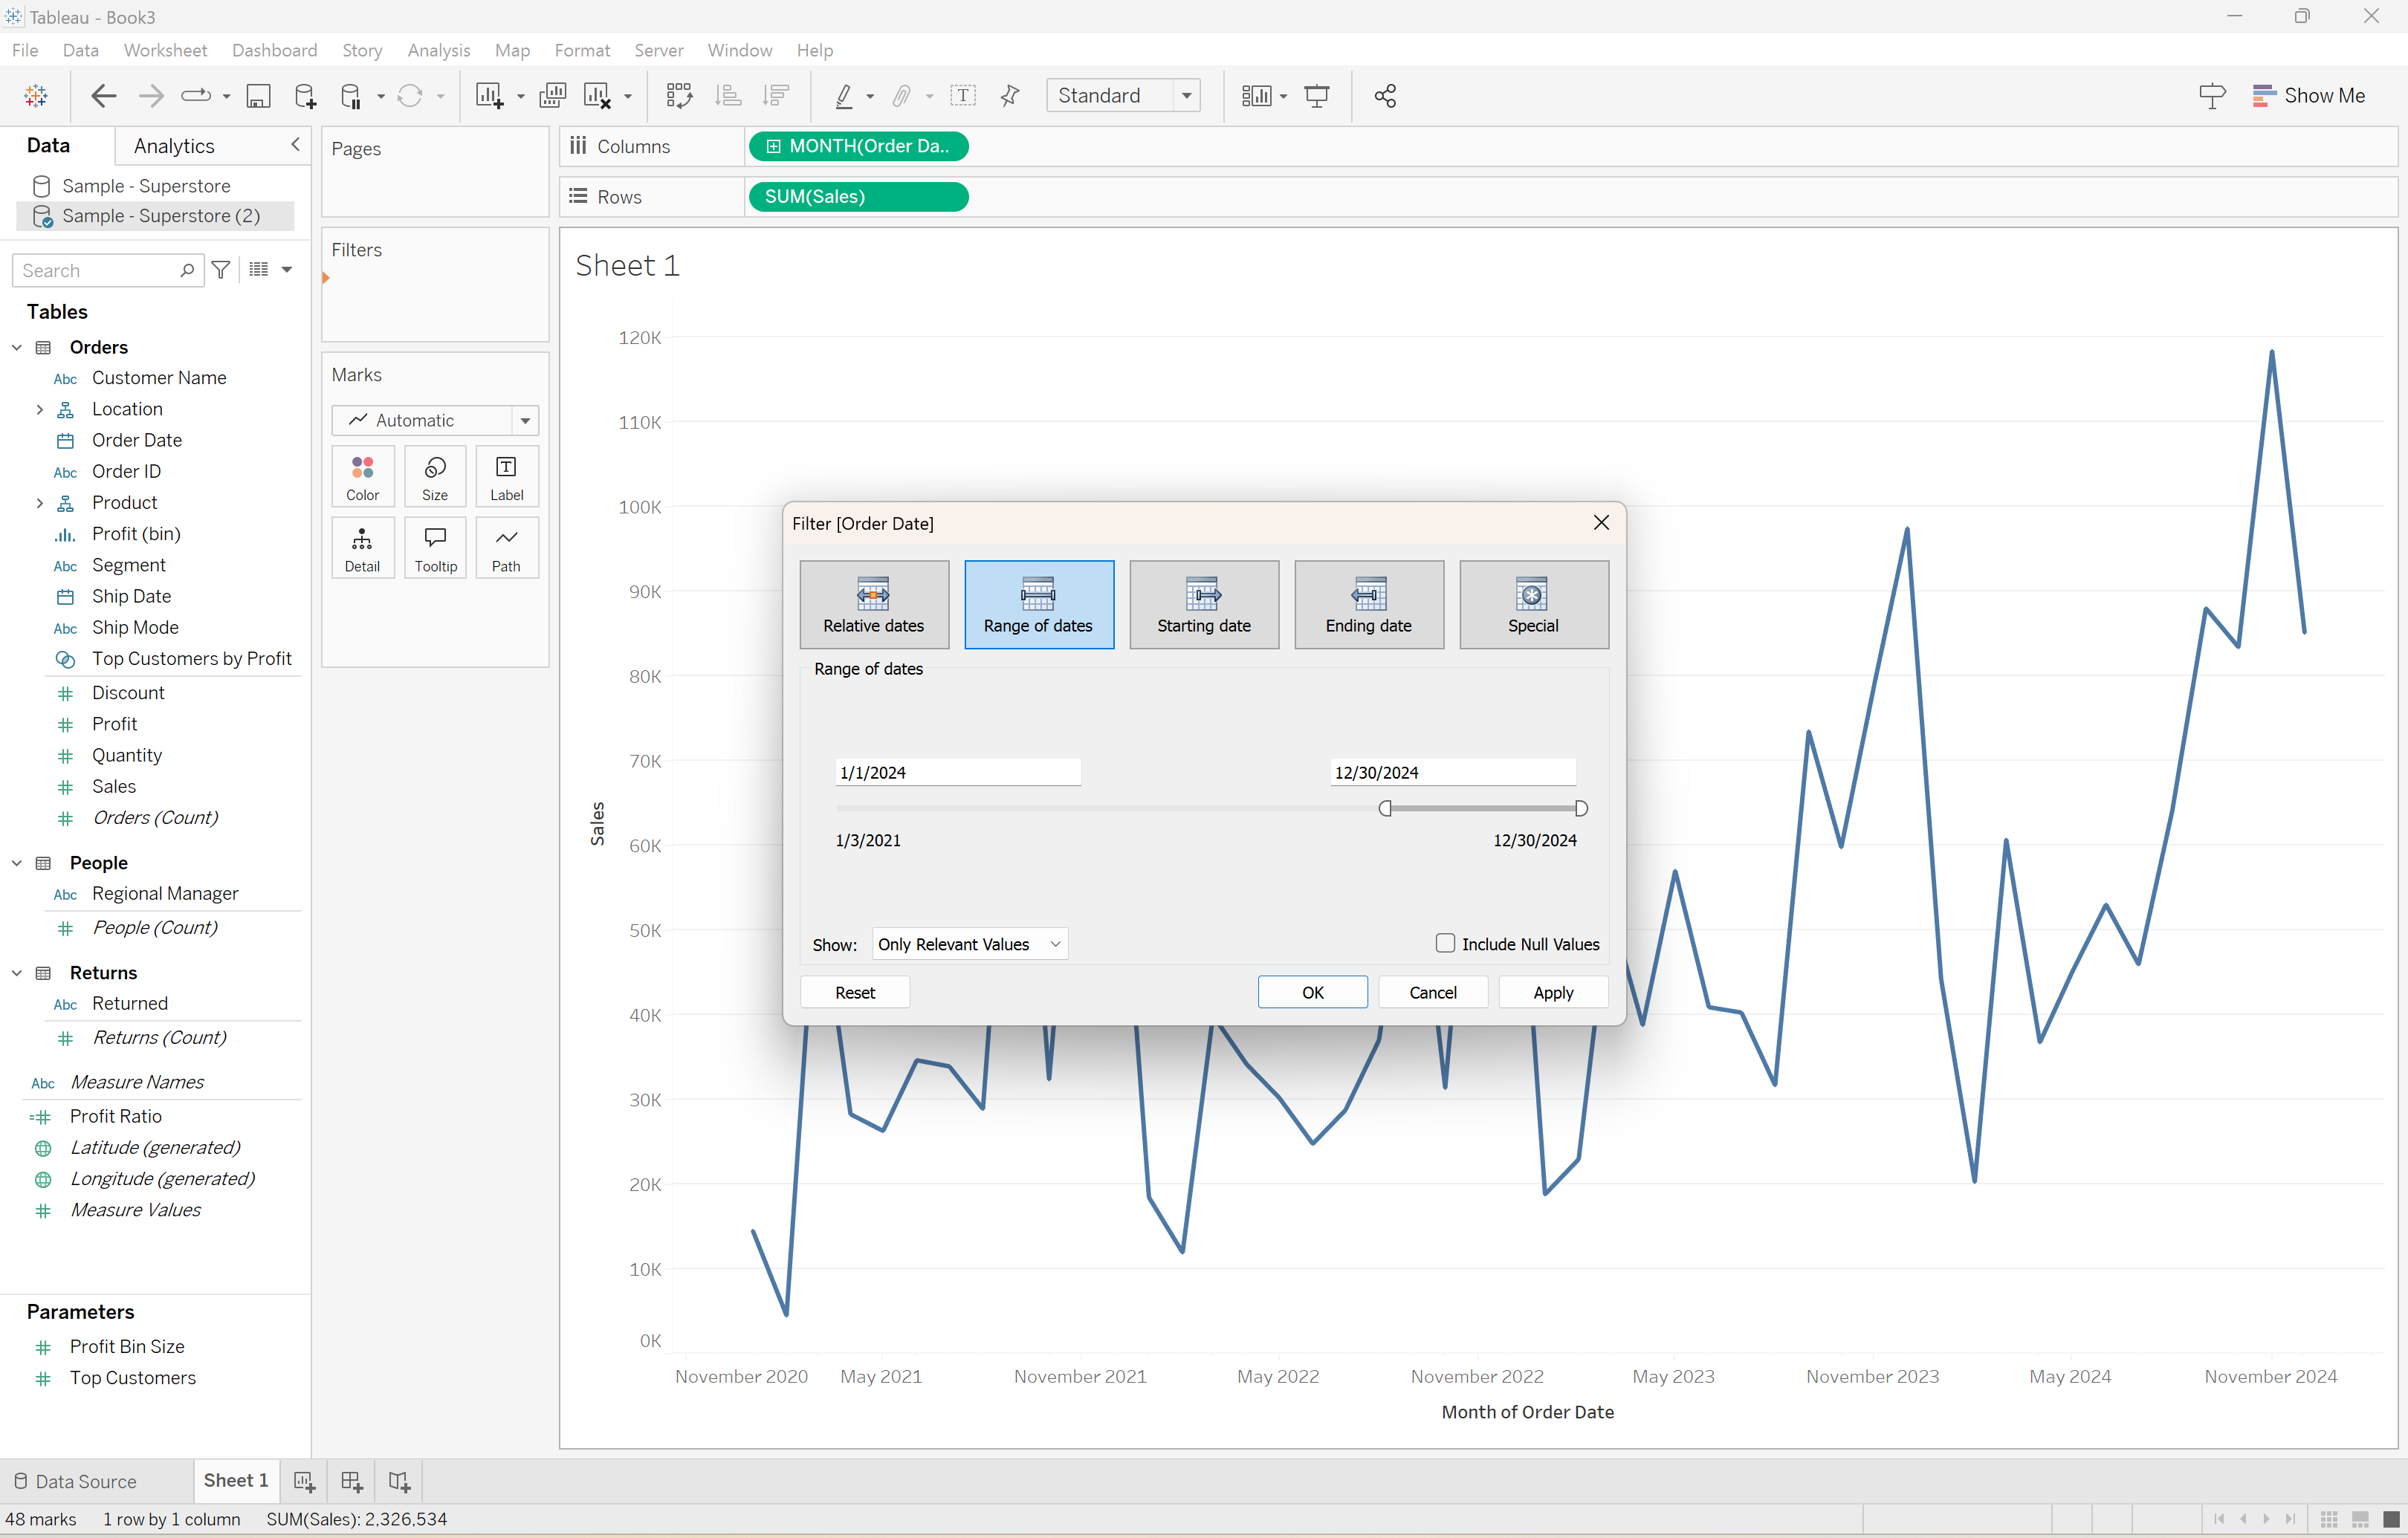Open the Format menu
The image size is (2408, 1538).
pos(582,50)
